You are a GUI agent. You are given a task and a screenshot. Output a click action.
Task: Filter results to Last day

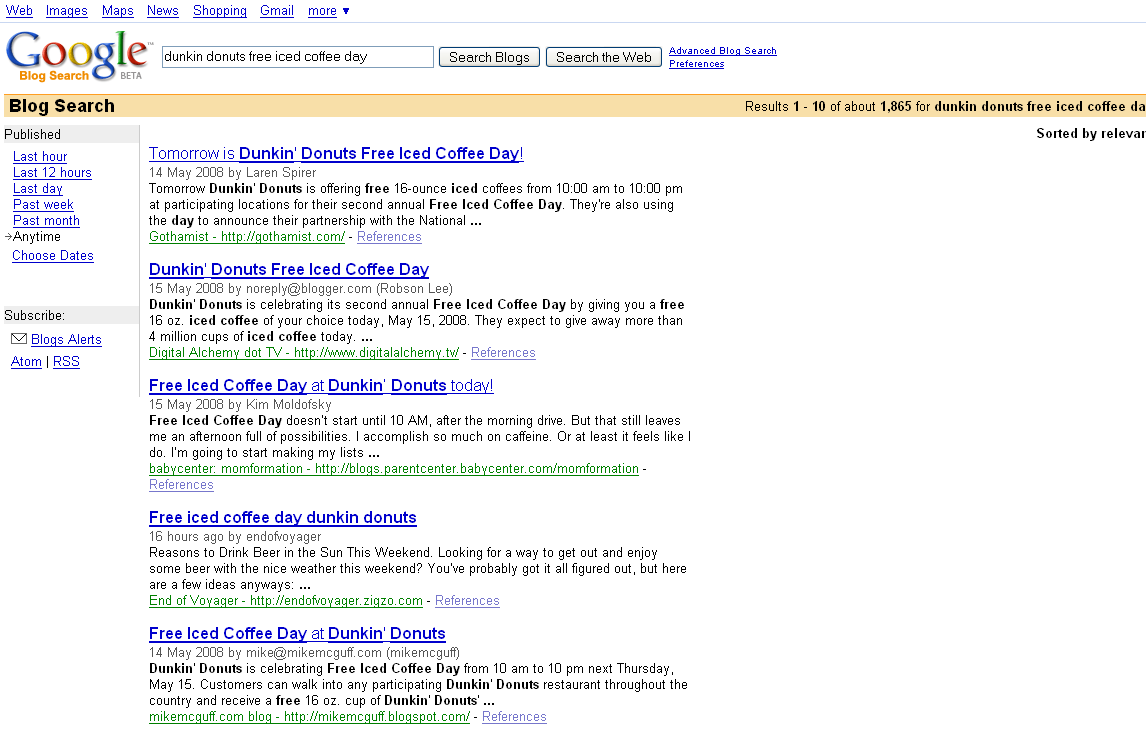click(x=37, y=189)
